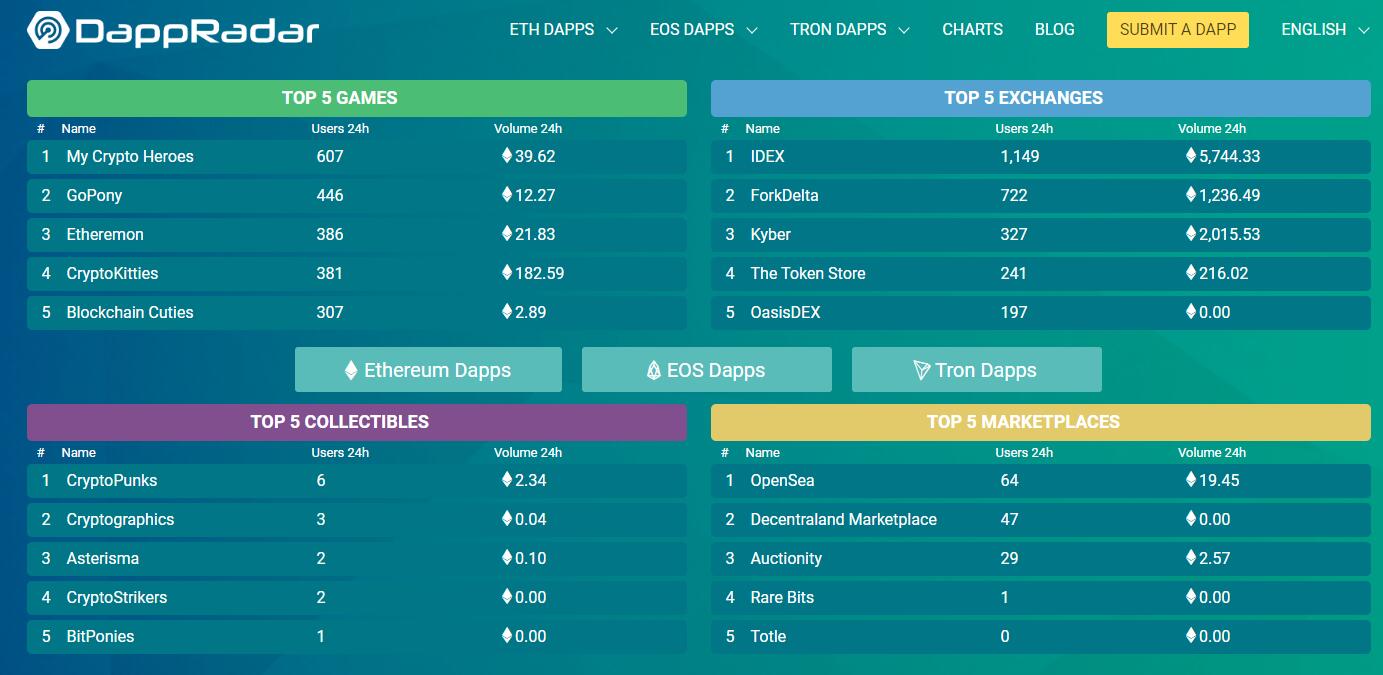Screen dimensions: 1383x675
Task: Click ForkDelta volume value 1,236.49
Action: pos(1229,196)
